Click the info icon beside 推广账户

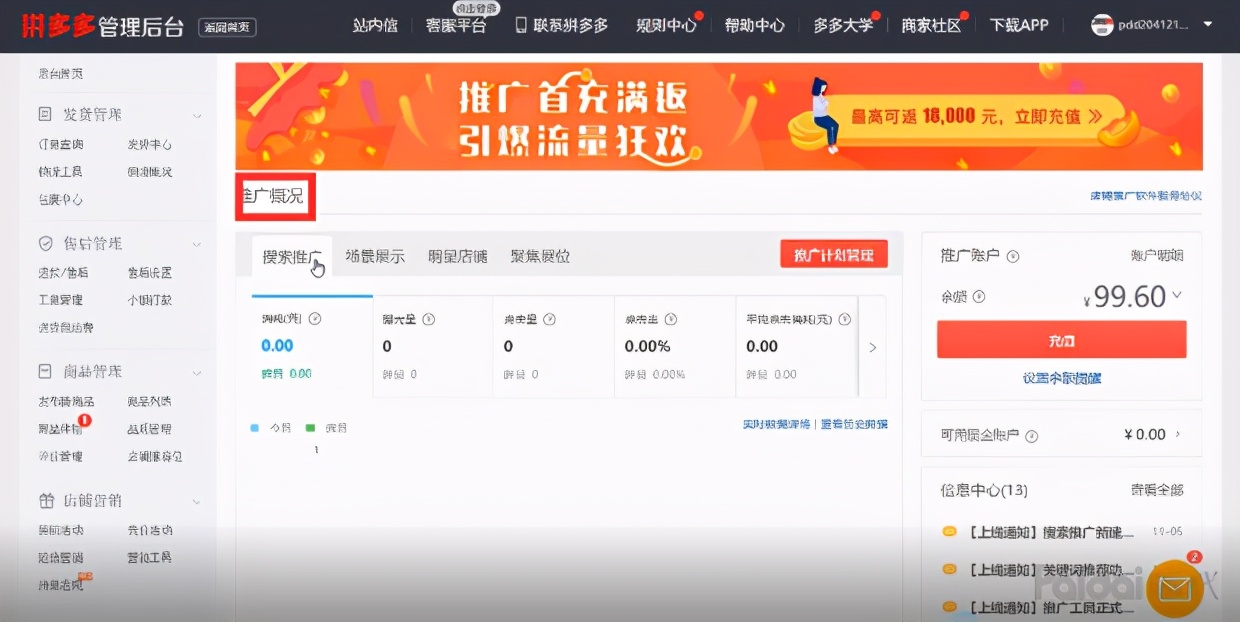pos(1011,256)
